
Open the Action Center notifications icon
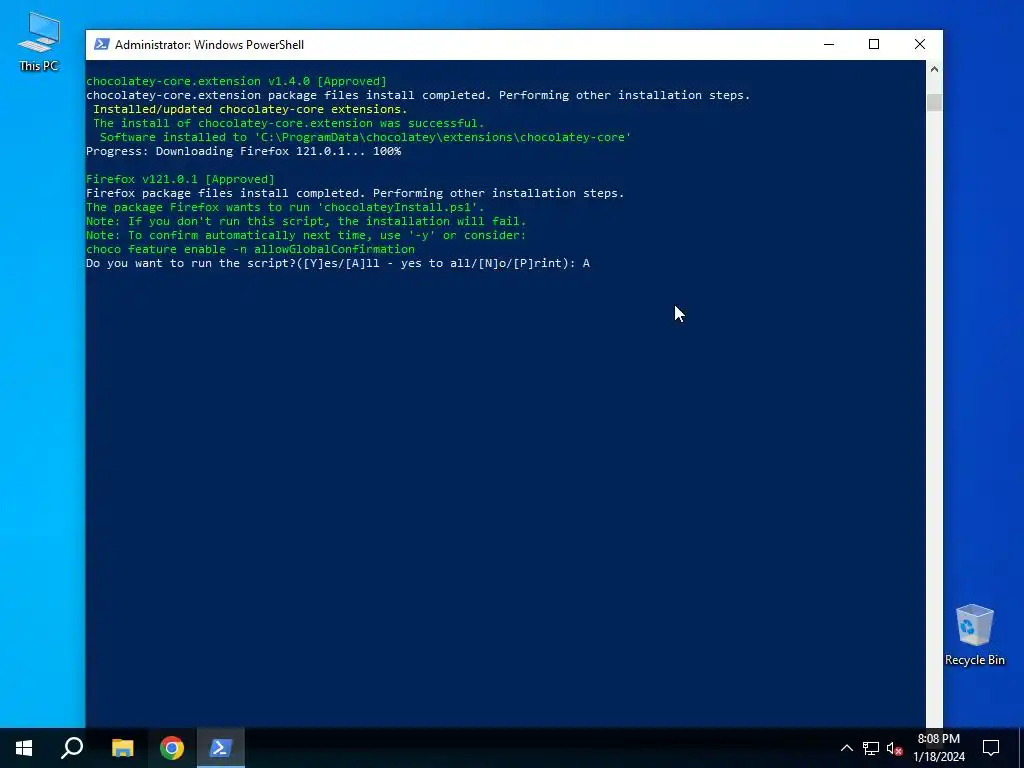point(991,748)
